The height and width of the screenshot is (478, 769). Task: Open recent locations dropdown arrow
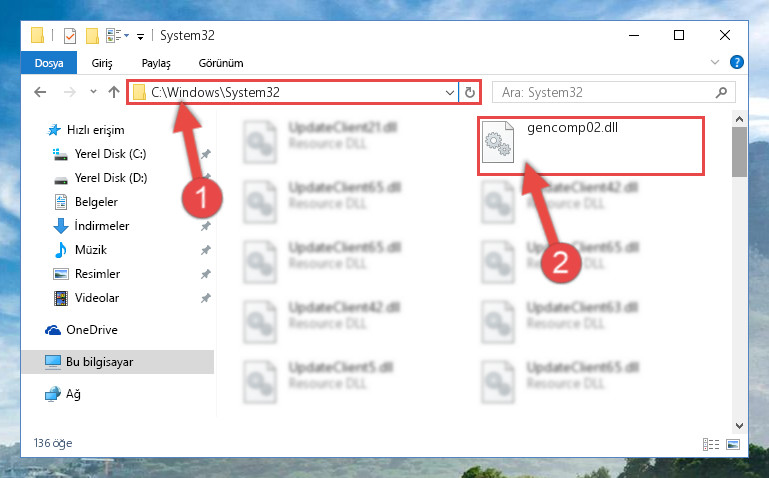click(93, 92)
